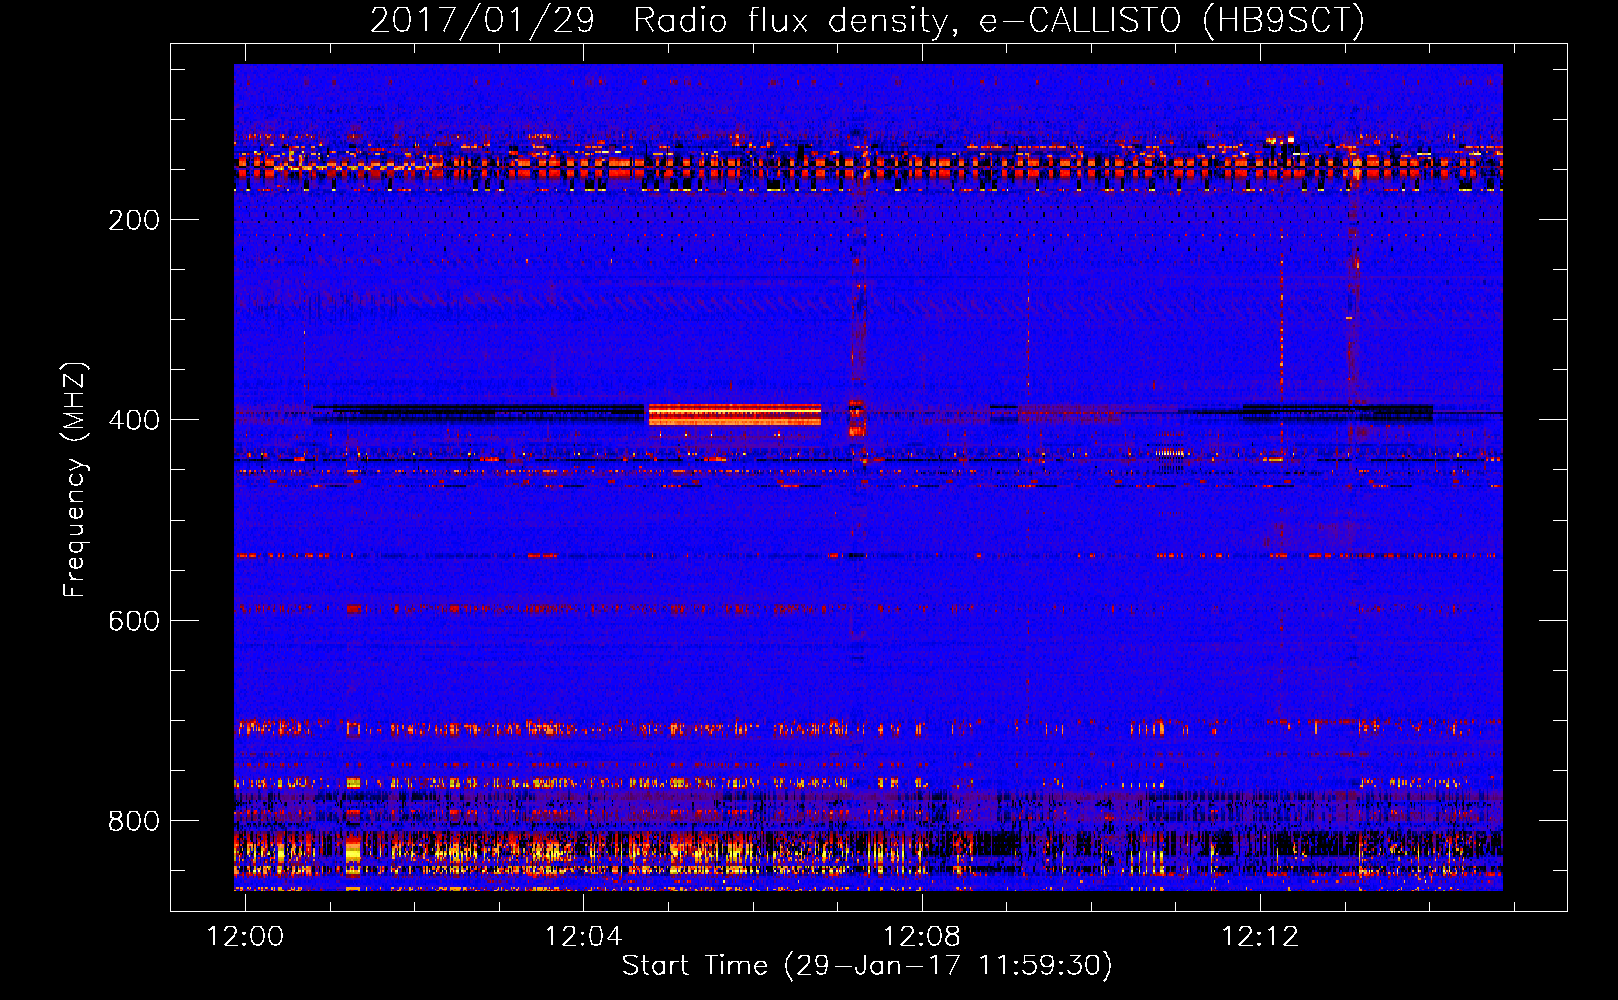Click the '12:08' time tick label
1618x1000 pixels.
pos(921,936)
